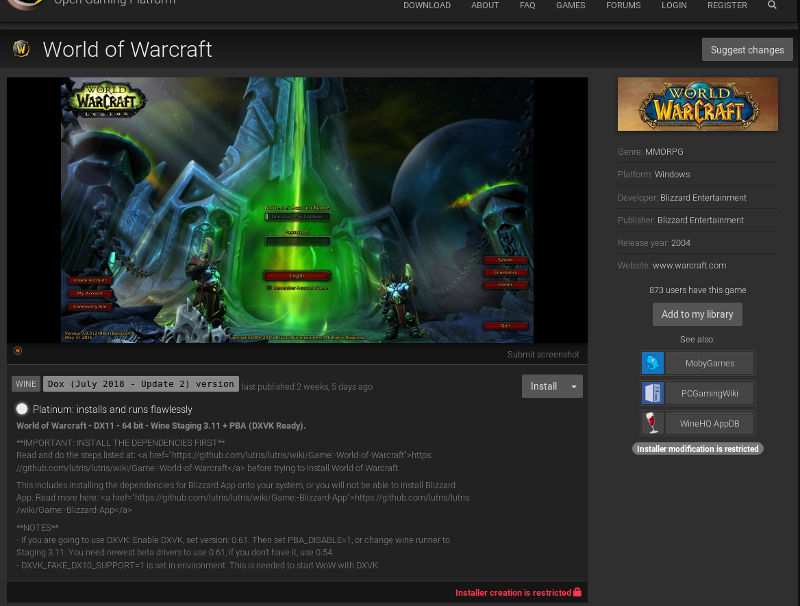Open the GAMES menu item

pos(571,5)
